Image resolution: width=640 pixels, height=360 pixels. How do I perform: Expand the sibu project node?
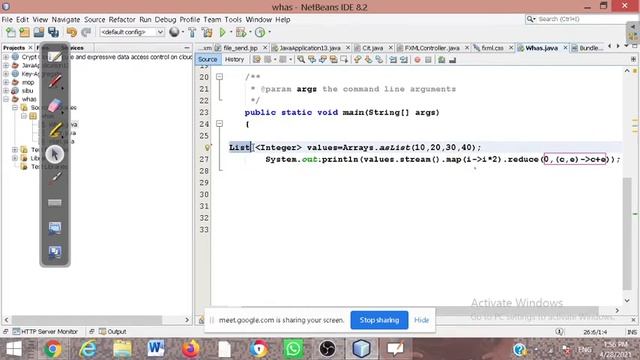[x=6, y=91]
